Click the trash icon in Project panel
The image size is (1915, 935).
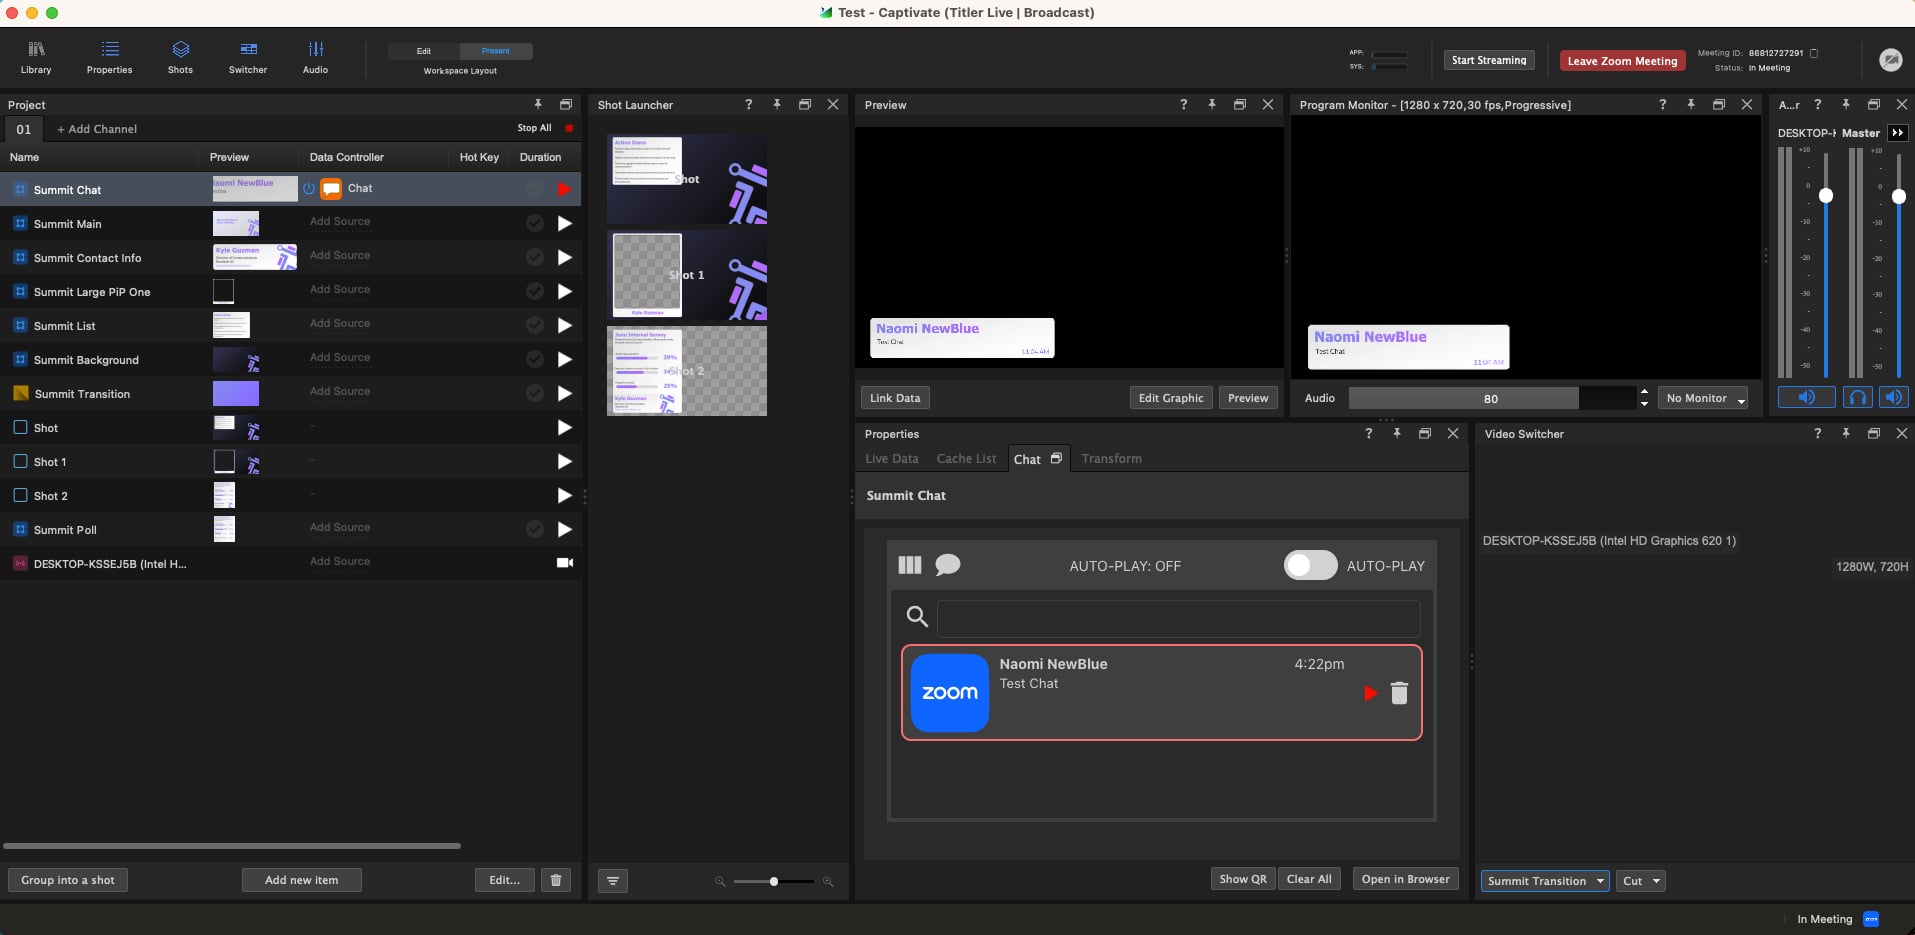[556, 880]
